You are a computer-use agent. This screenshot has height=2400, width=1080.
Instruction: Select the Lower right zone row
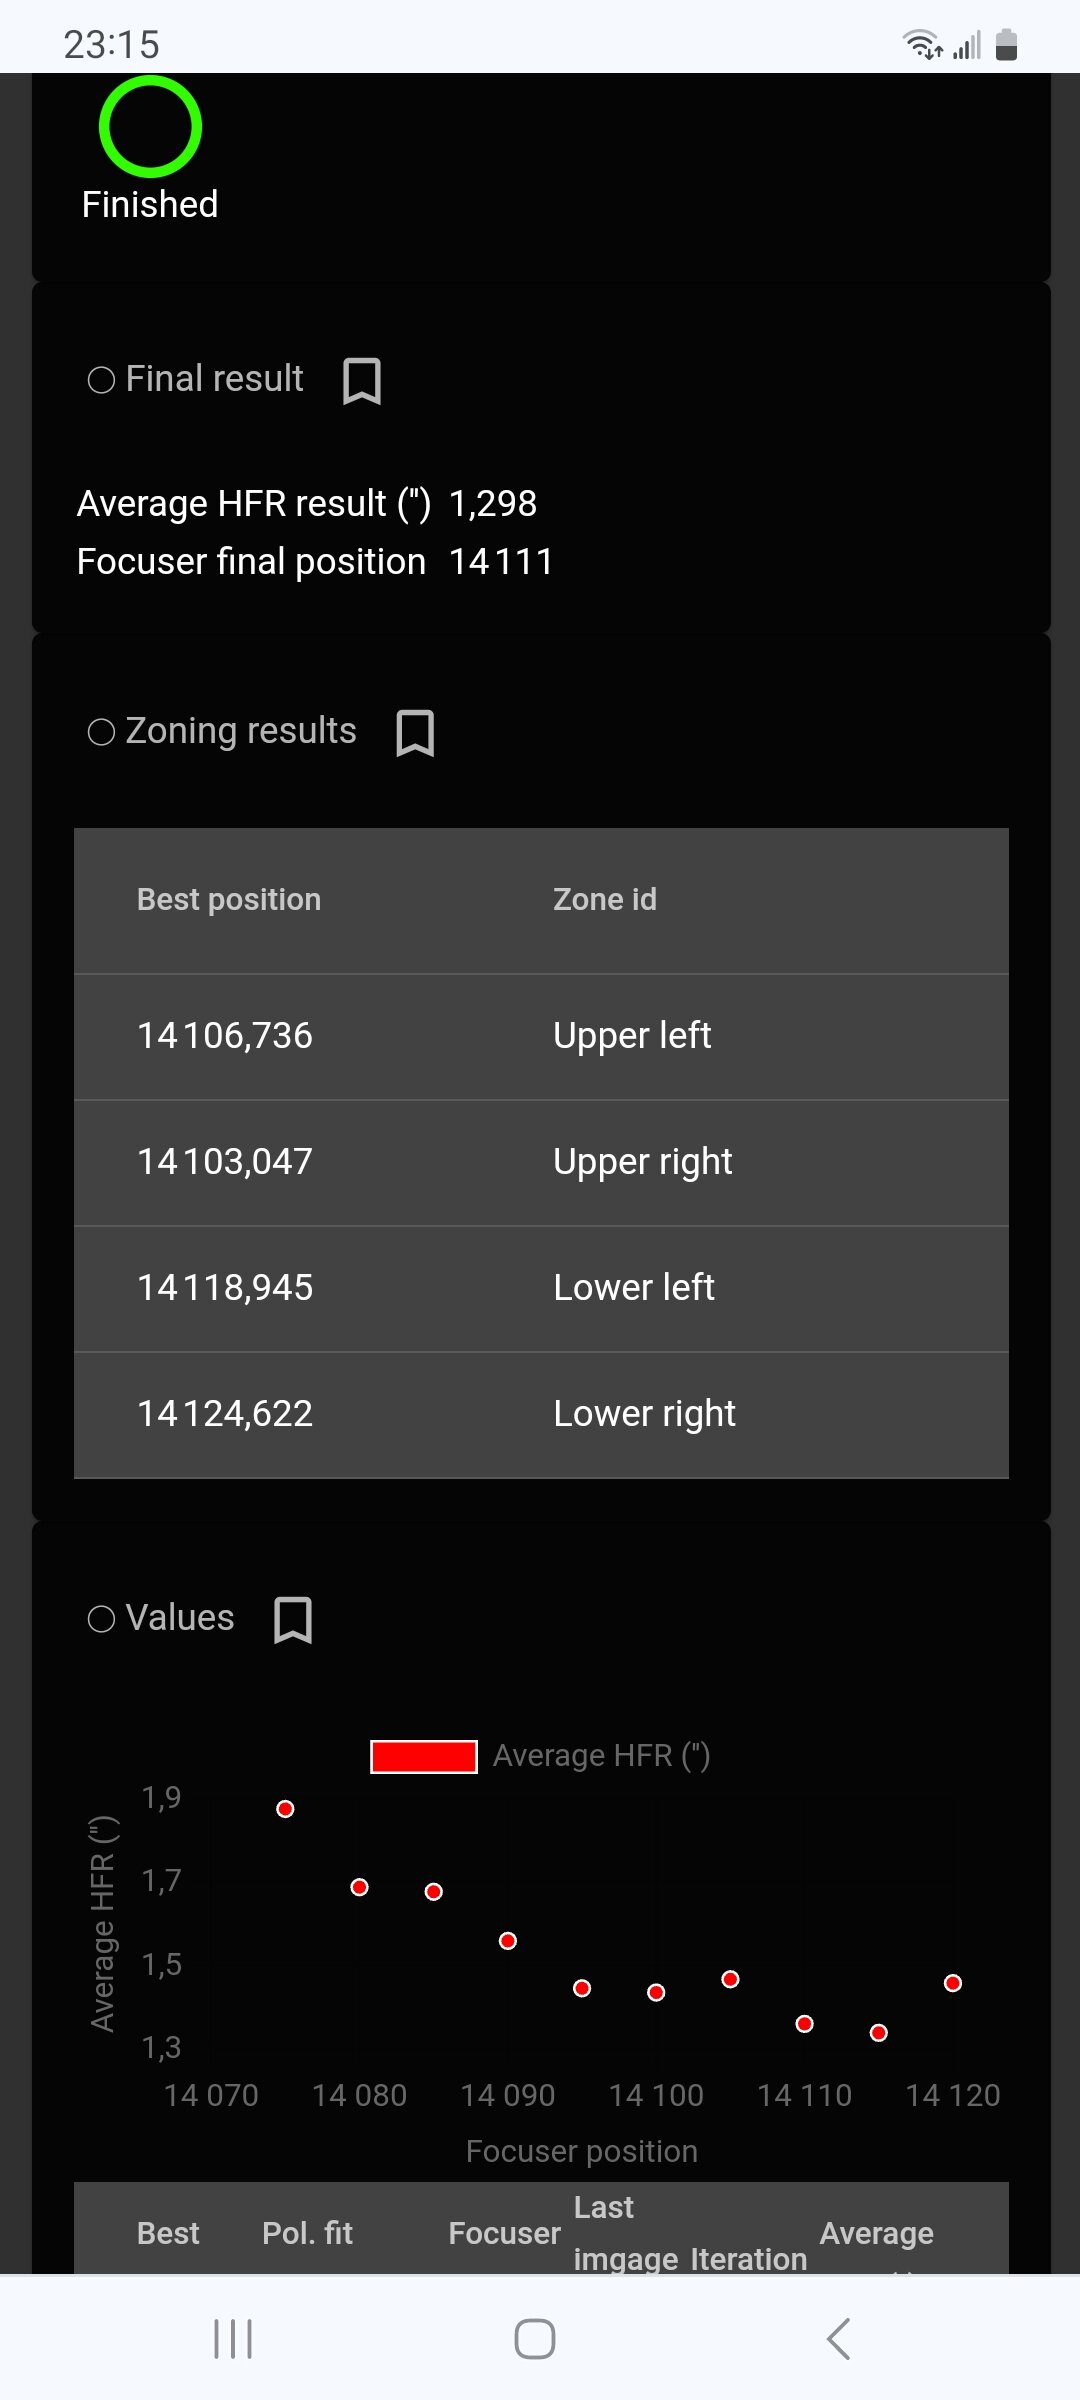541,1414
